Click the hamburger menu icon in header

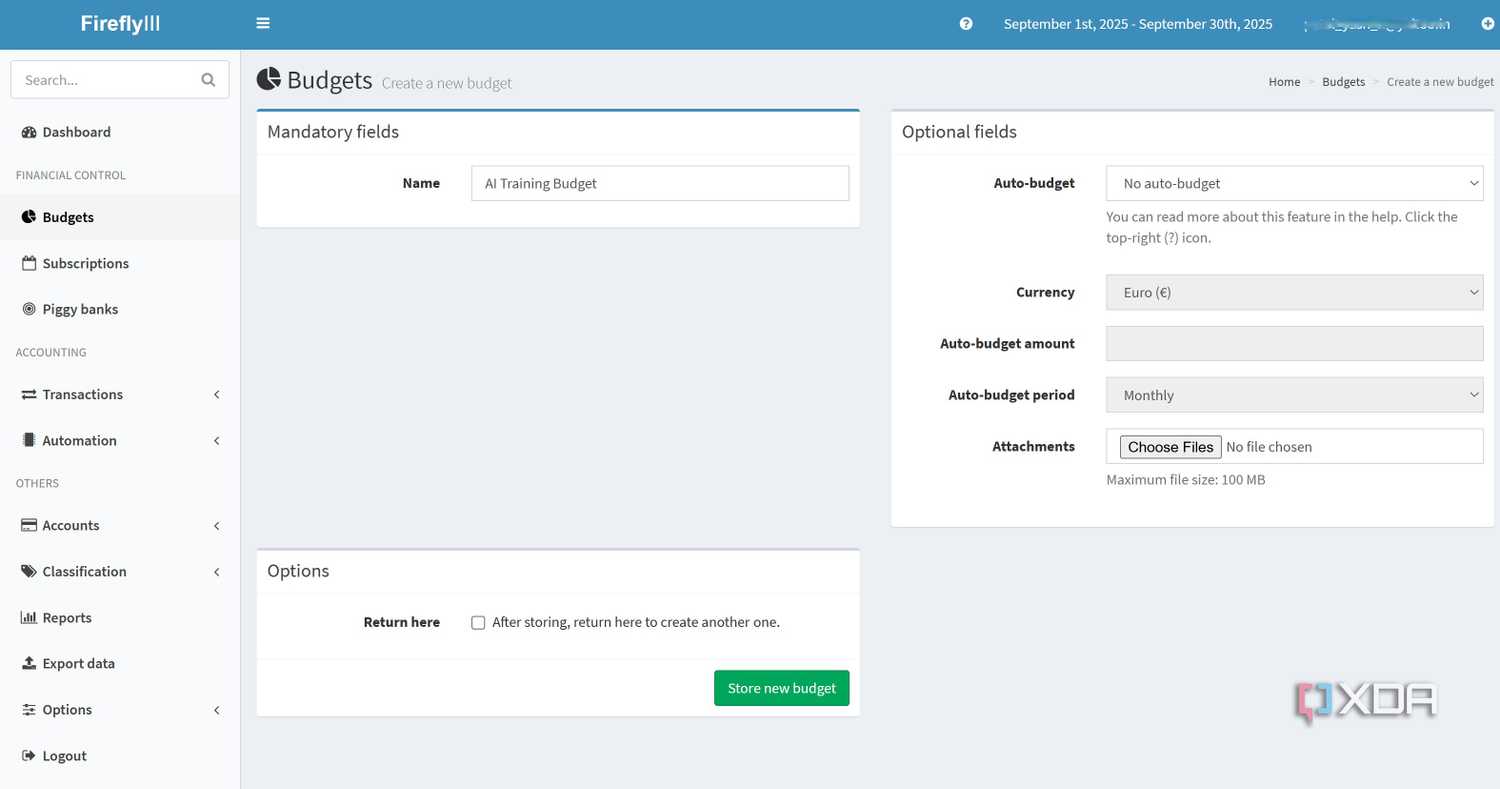click(x=263, y=23)
